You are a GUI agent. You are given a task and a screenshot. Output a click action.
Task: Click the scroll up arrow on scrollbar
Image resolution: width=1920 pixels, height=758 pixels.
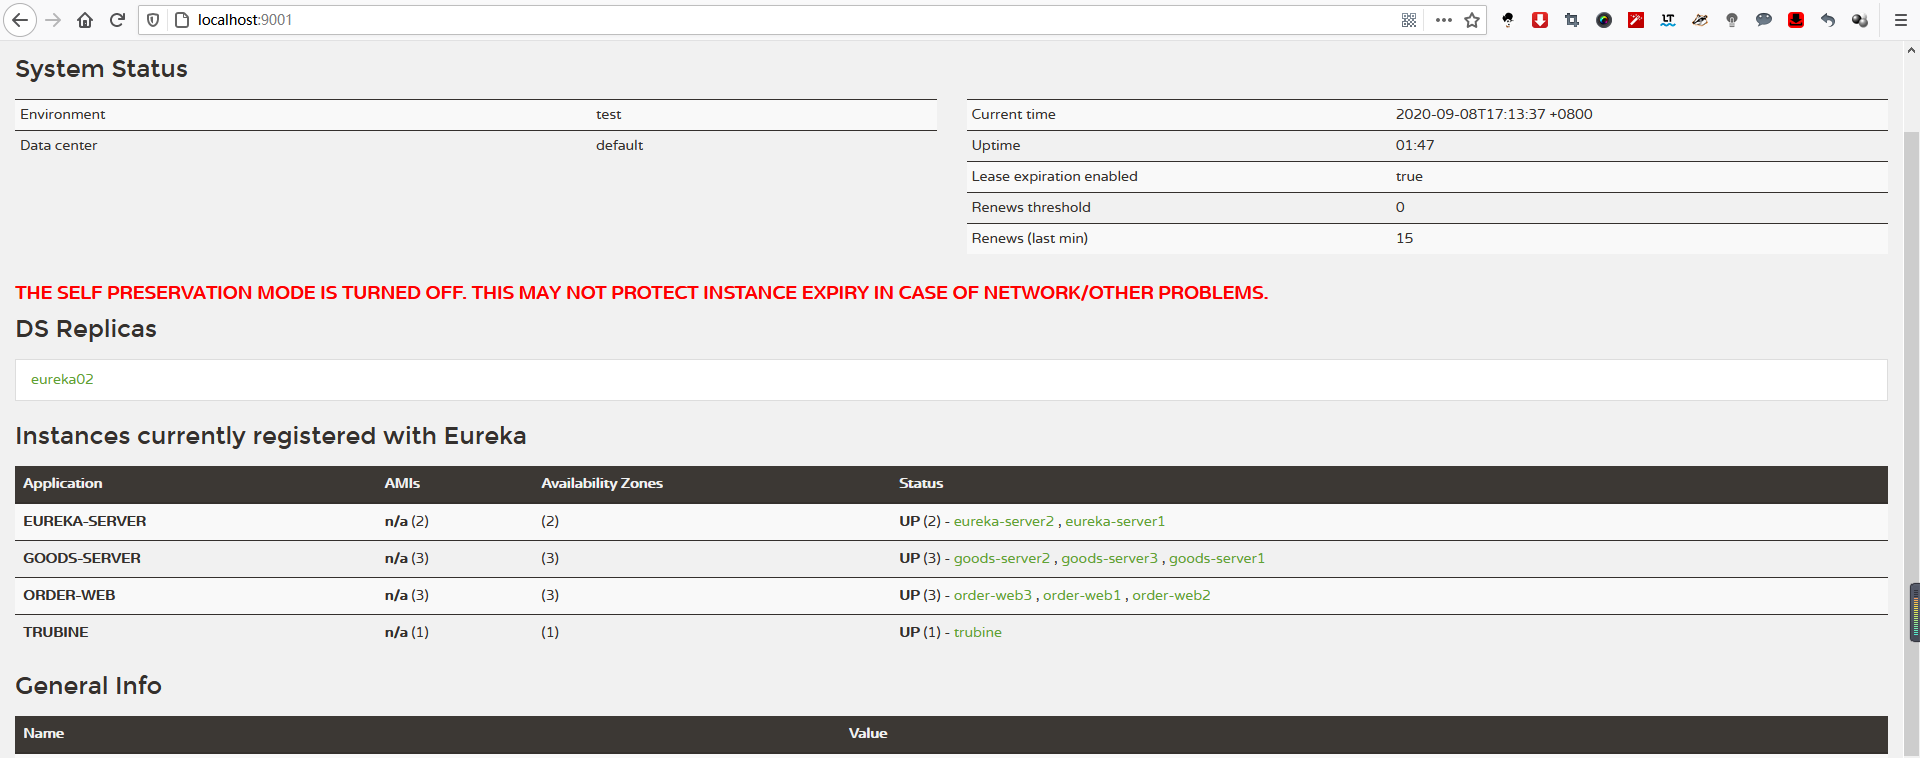[1911, 49]
